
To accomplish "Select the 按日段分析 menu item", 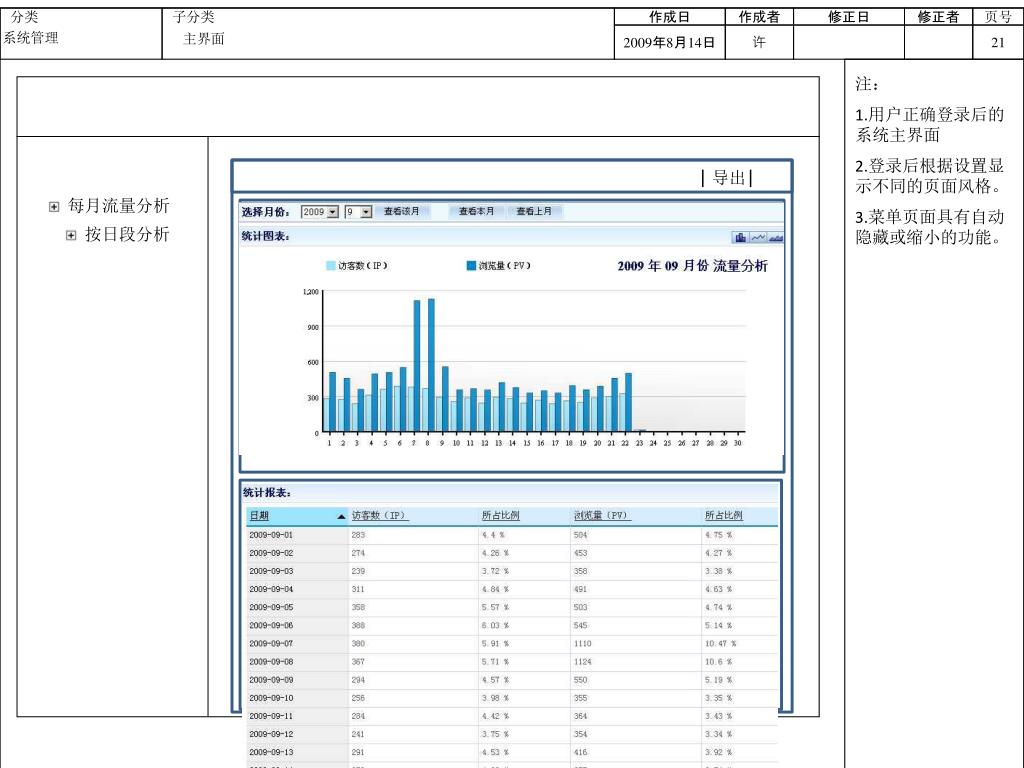I will coord(127,235).
